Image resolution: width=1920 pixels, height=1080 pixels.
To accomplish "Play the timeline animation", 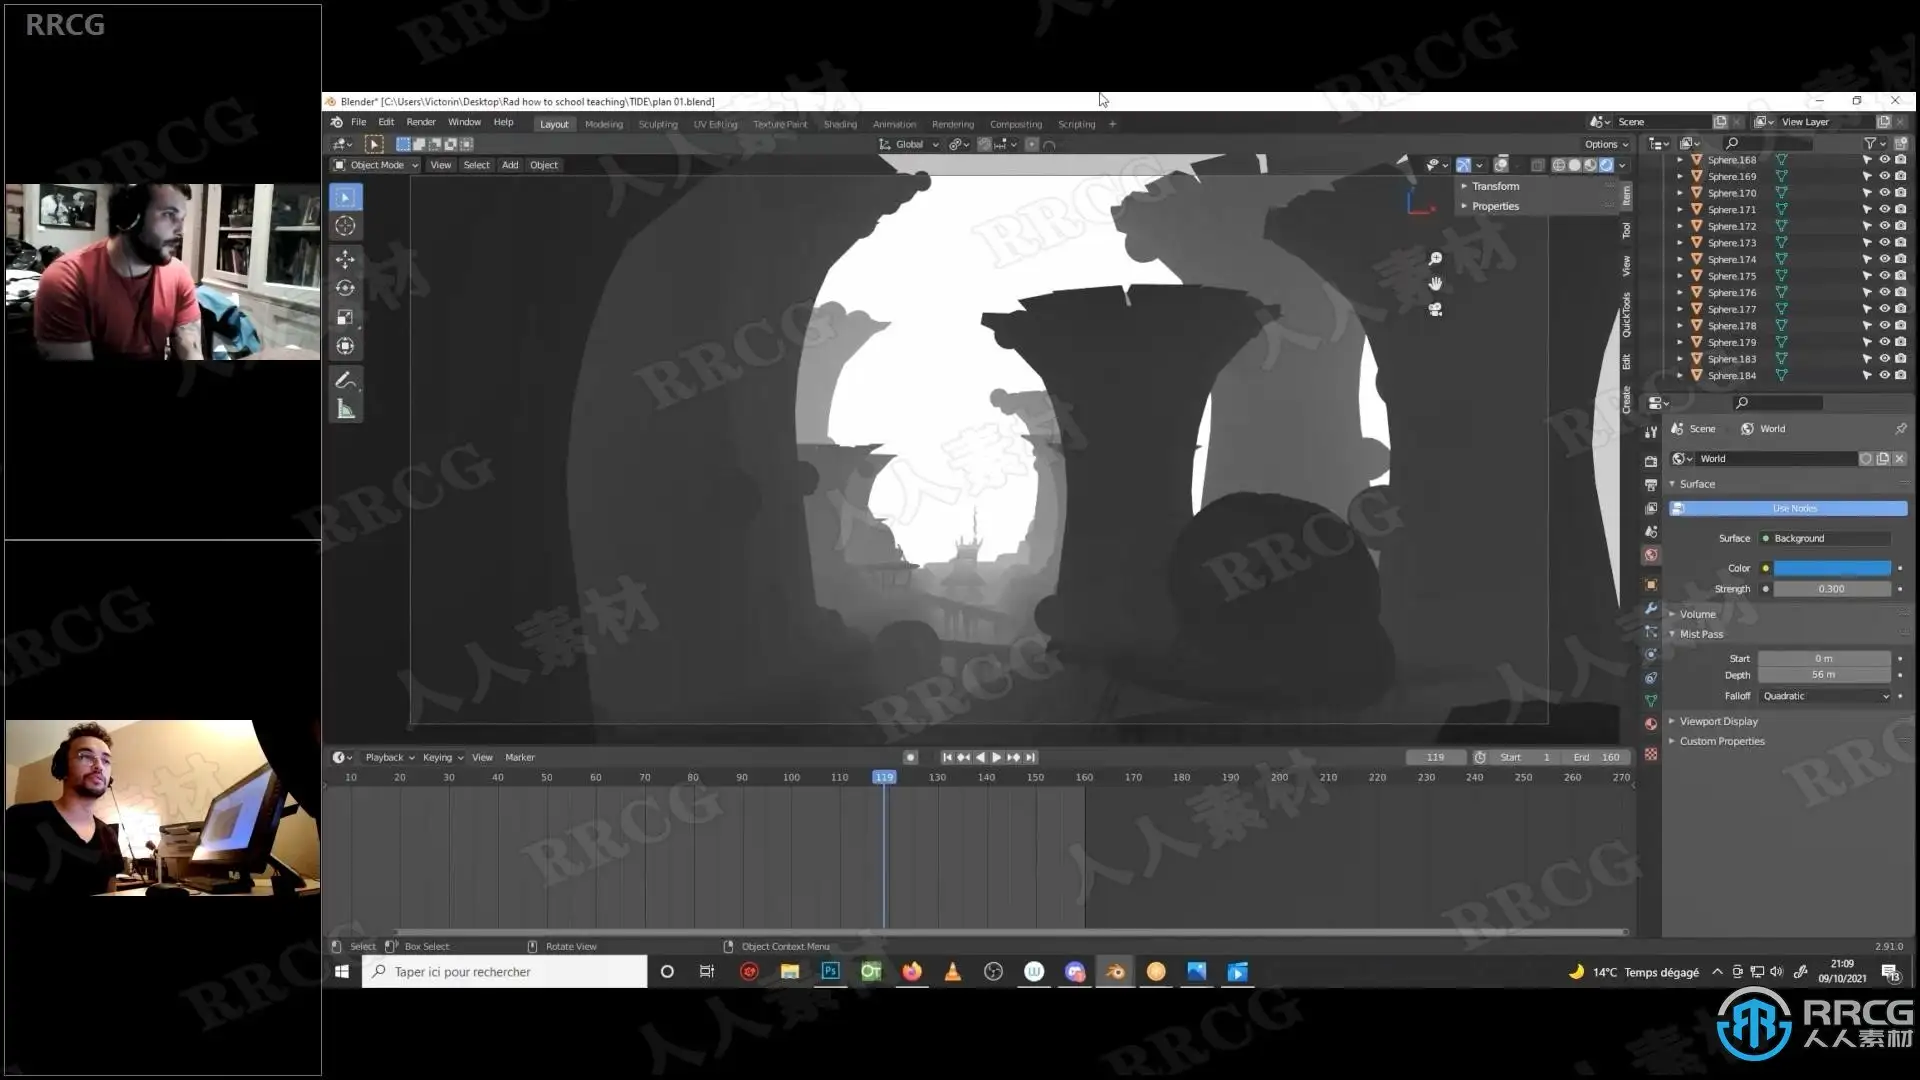I will pyautogui.click(x=996, y=757).
